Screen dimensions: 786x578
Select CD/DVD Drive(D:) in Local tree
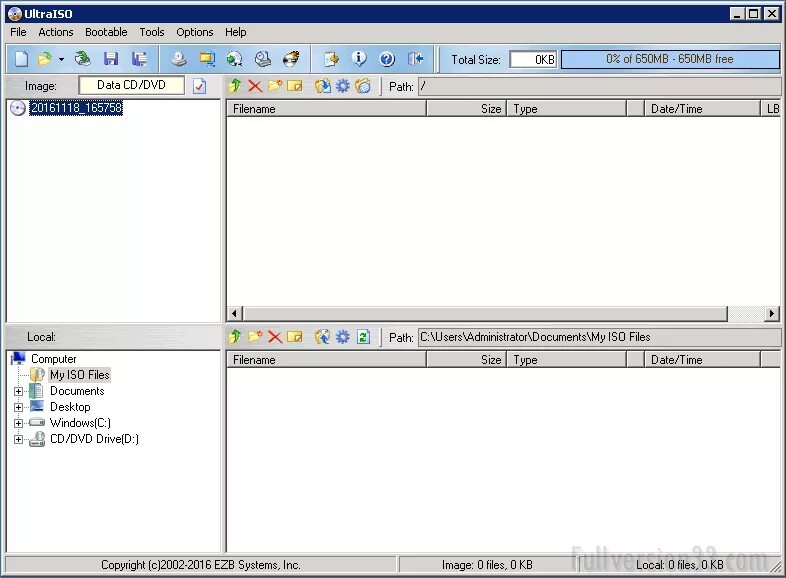click(94, 439)
